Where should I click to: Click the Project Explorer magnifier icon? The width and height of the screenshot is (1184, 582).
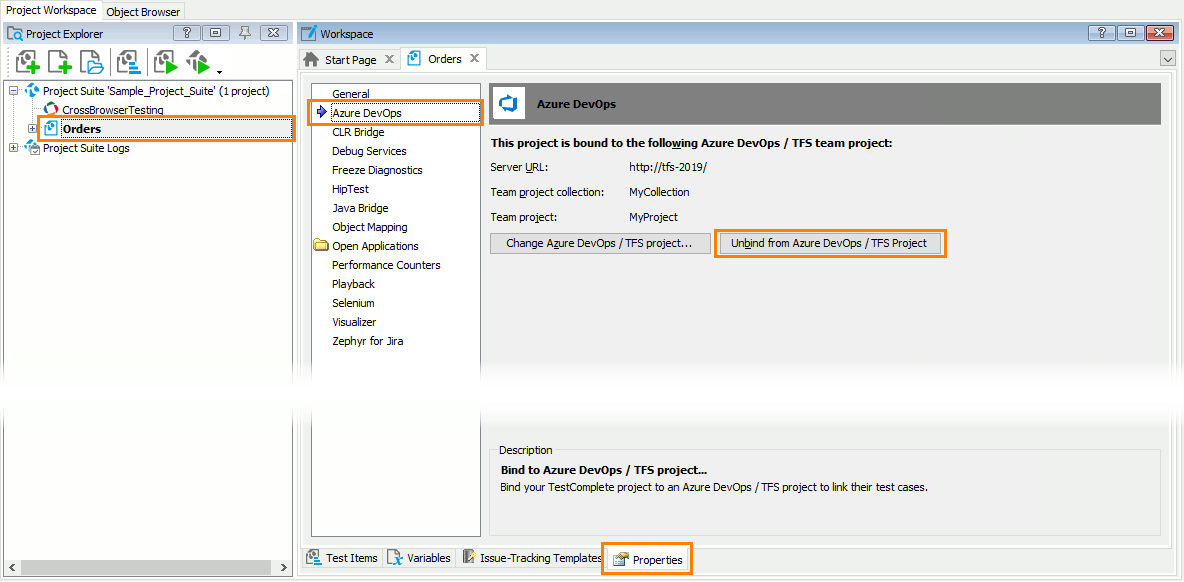(14, 33)
